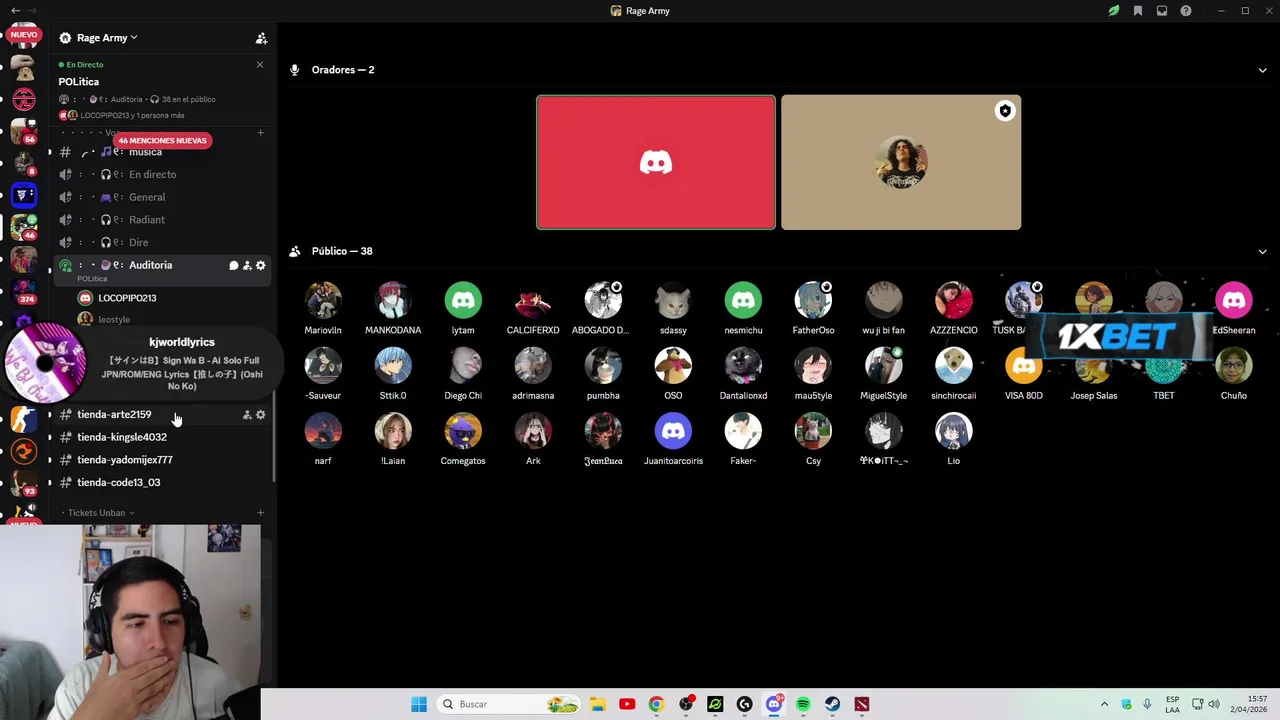
Task: Add channel with plus next to Tickets Unban
Action: (260, 513)
